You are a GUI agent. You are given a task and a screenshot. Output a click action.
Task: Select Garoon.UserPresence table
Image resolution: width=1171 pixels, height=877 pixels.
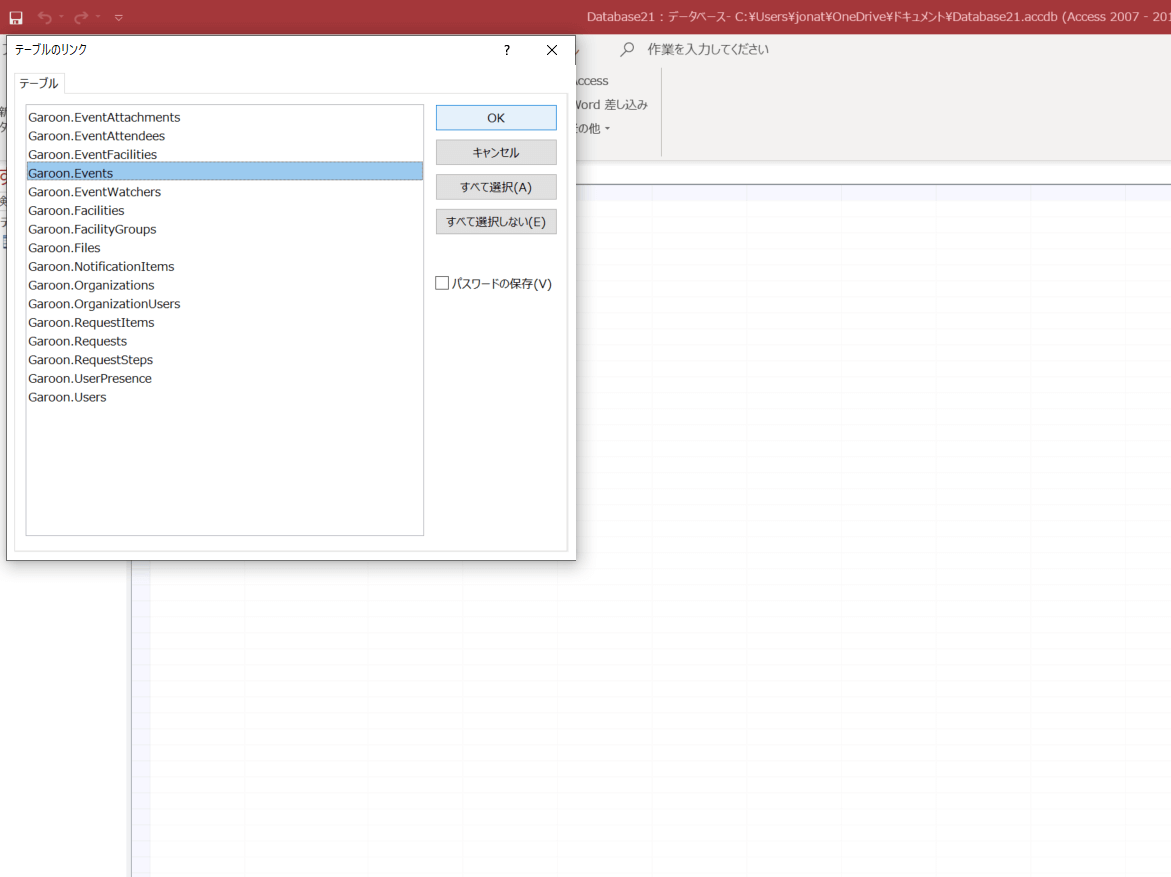pyautogui.click(x=225, y=379)
